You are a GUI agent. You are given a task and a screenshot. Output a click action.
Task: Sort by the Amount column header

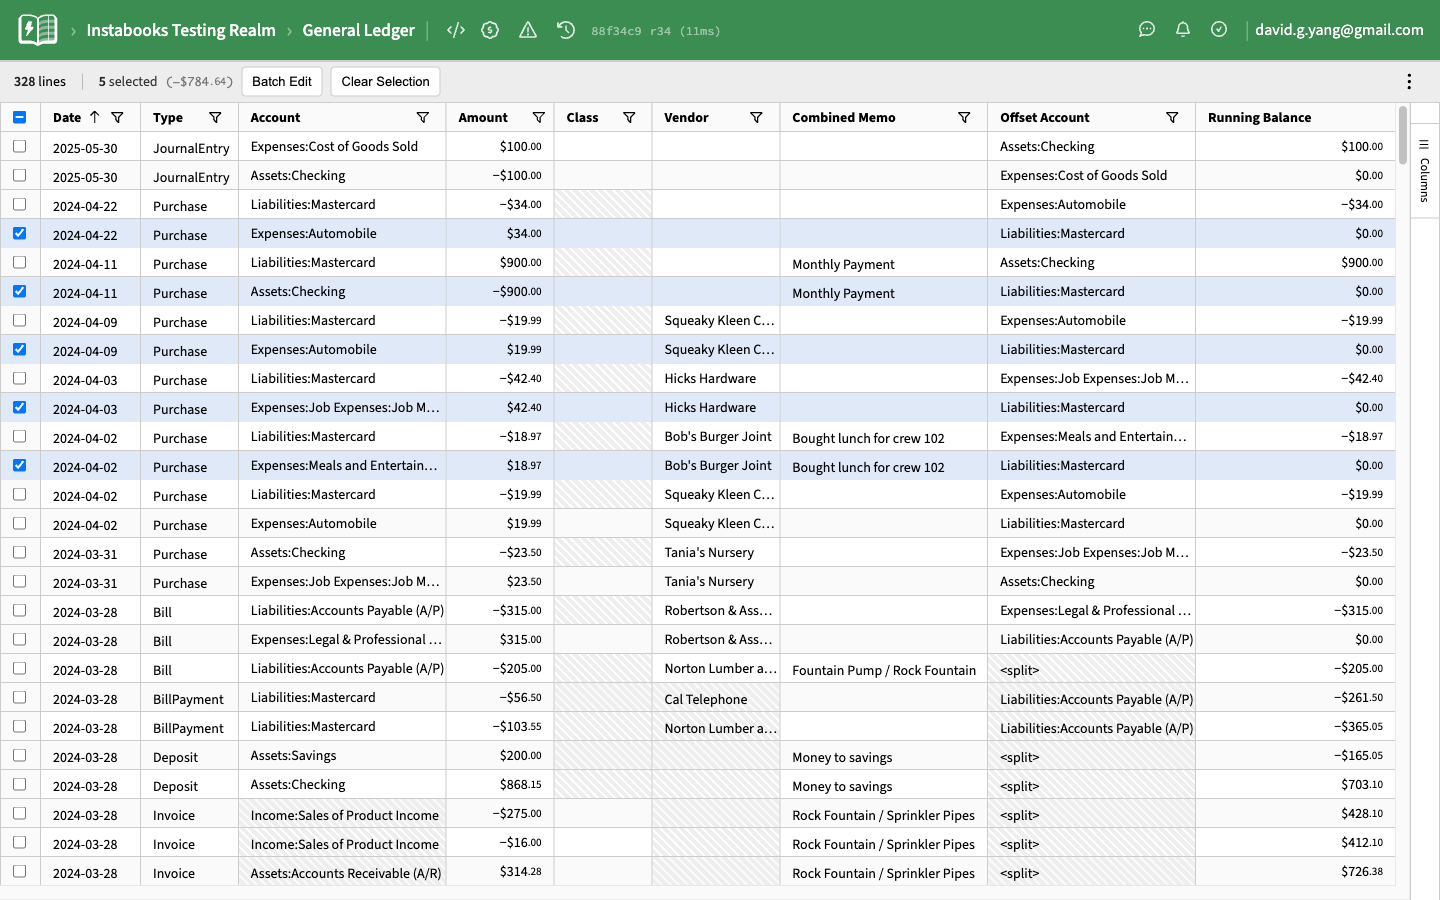[x=483, y=117]
